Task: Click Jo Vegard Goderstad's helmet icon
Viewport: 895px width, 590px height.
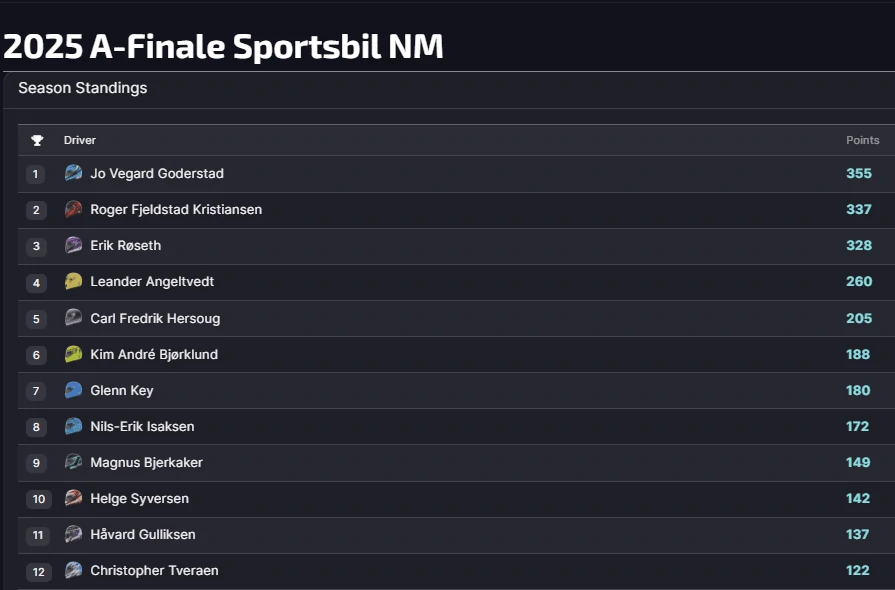Action: (73, 173)
